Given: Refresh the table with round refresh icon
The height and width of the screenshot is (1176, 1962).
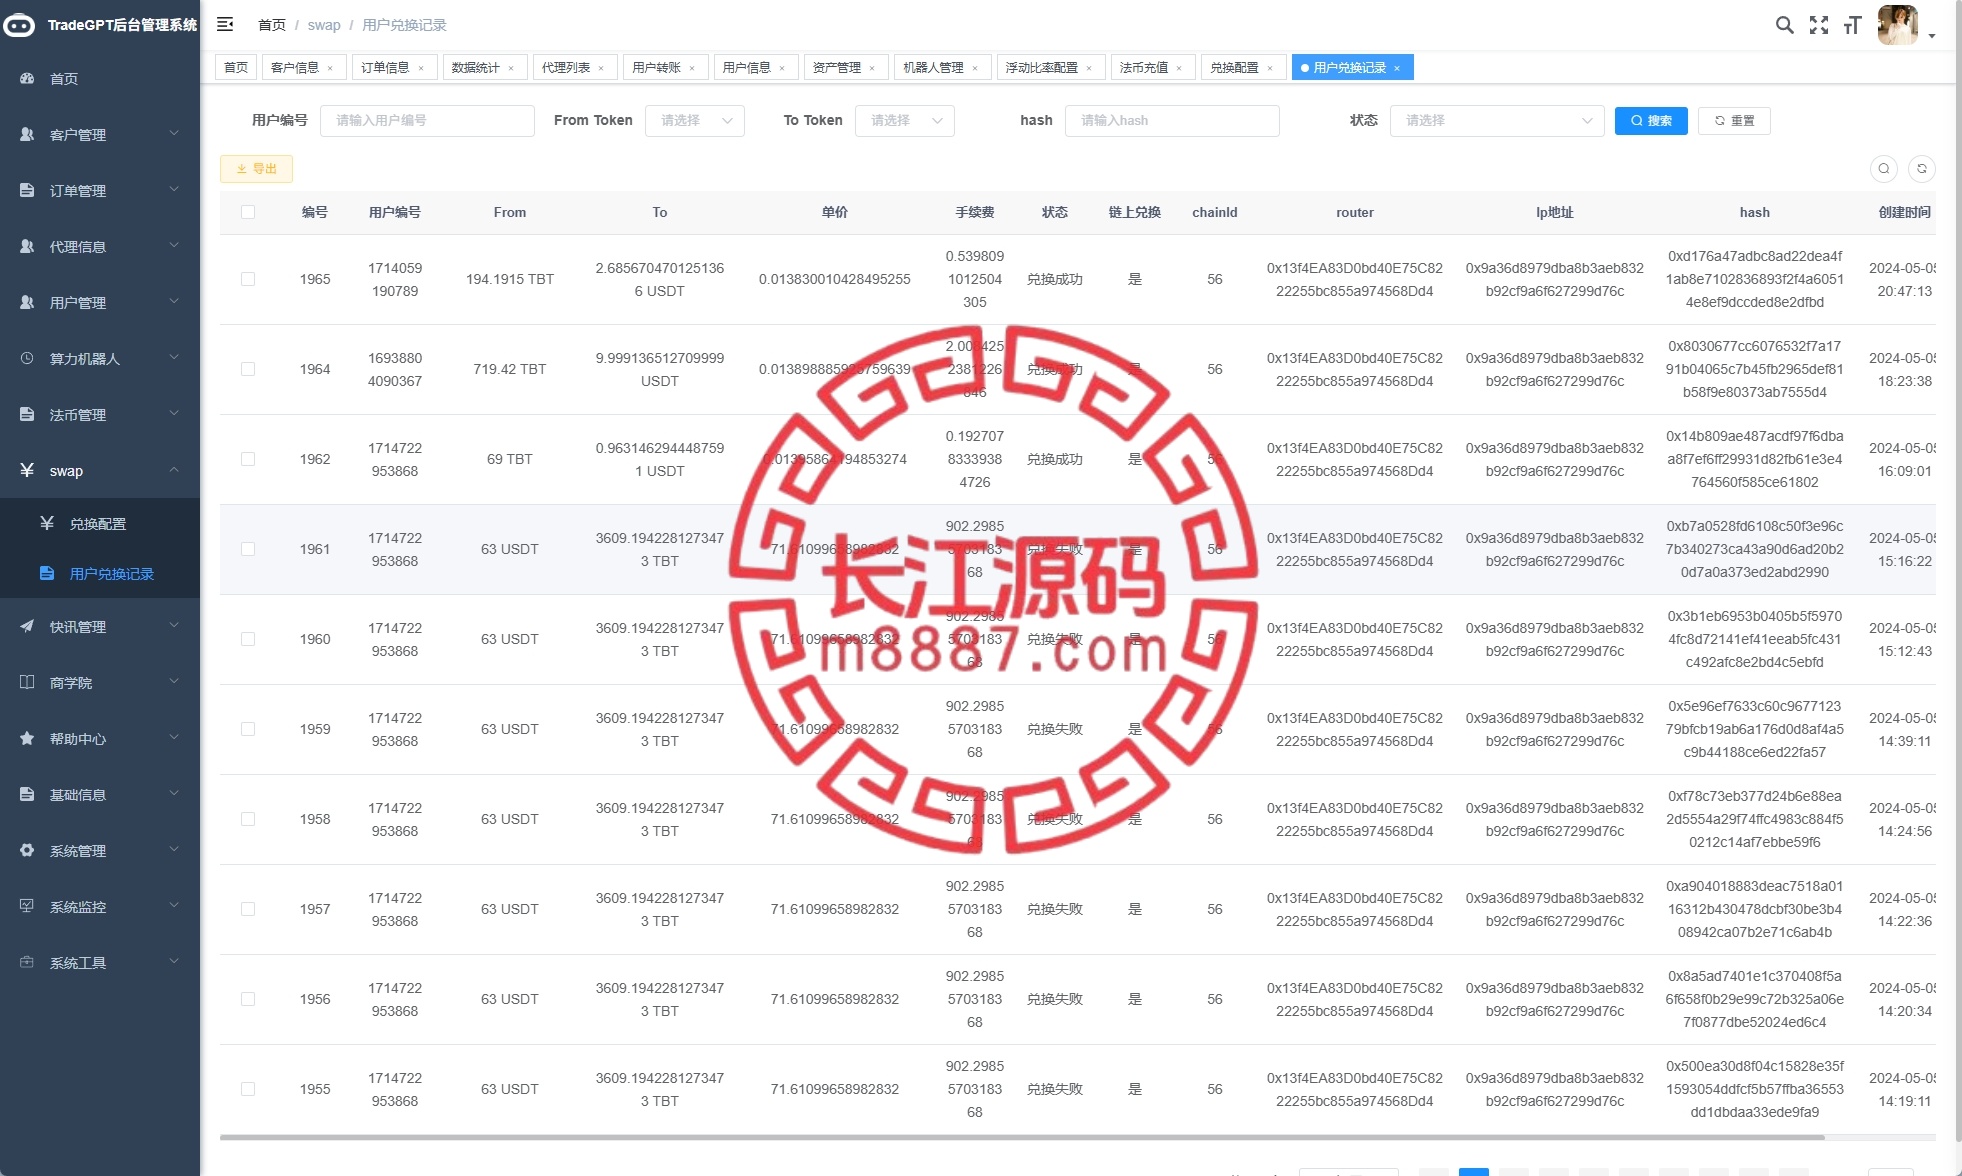Looking at the screenshot, I should (1922, 169).
